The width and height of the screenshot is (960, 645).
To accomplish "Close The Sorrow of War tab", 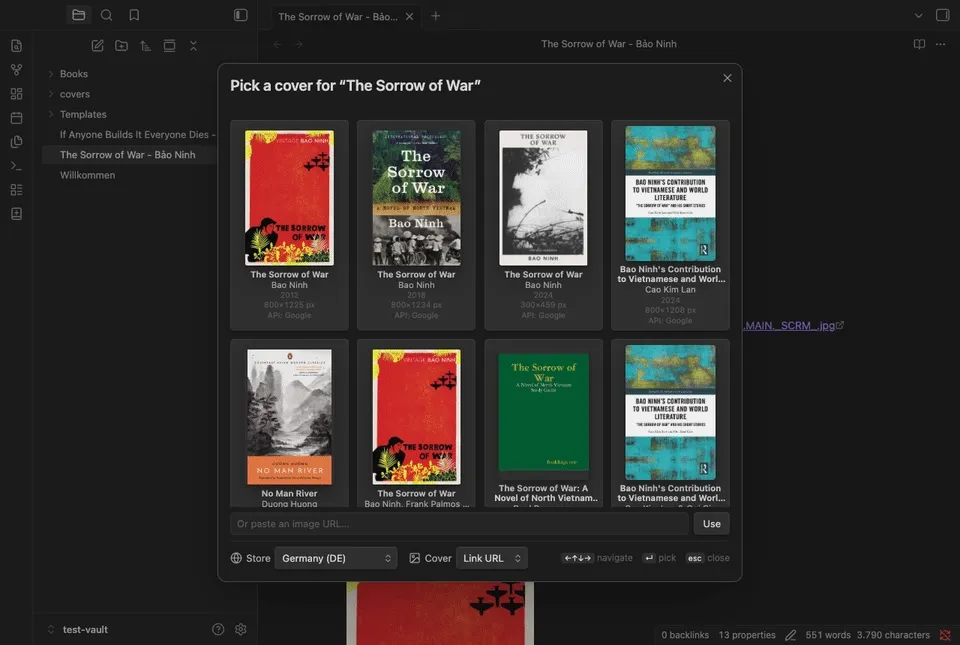I will [x=410, y=17].
